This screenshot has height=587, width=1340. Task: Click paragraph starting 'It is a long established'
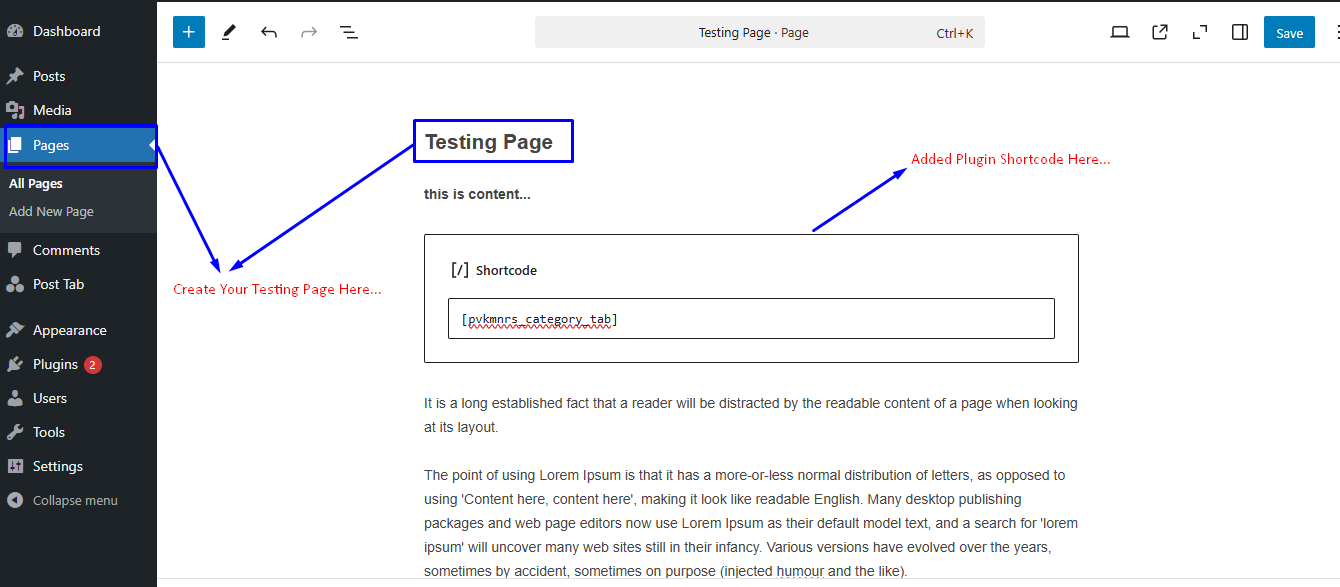(x=751, y=415)
